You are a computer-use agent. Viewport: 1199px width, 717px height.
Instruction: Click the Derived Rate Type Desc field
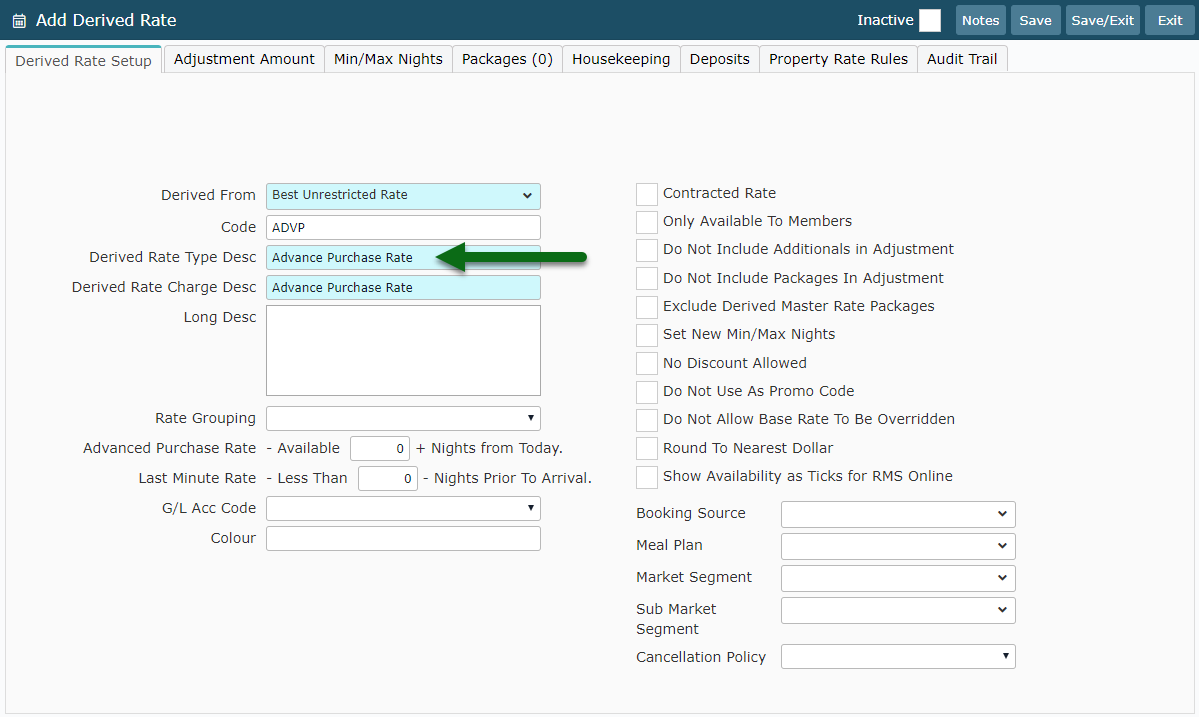point(403,258)
